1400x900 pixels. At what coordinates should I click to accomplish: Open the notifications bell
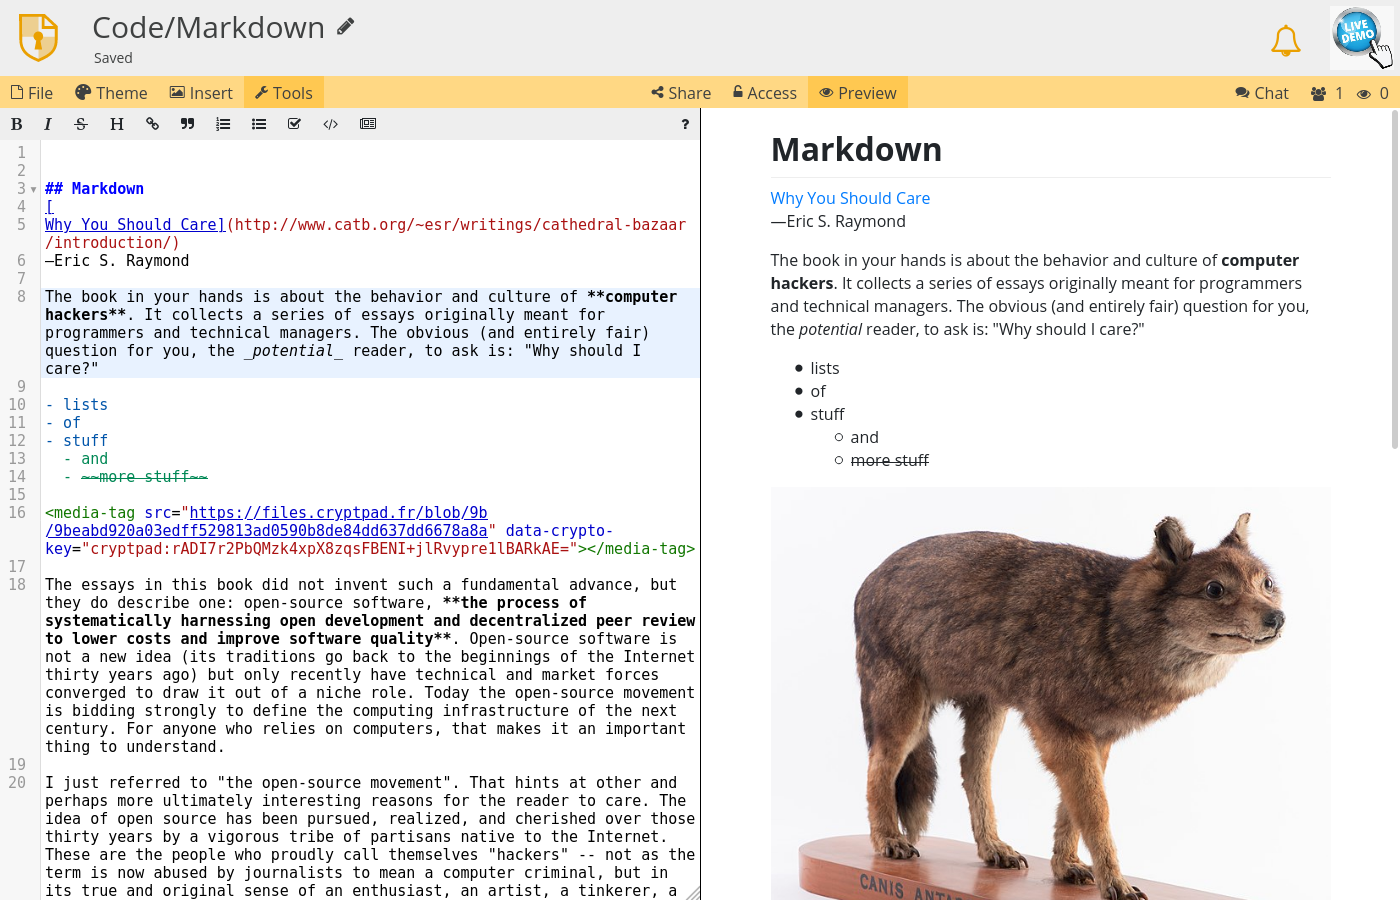coord(1285,40)
